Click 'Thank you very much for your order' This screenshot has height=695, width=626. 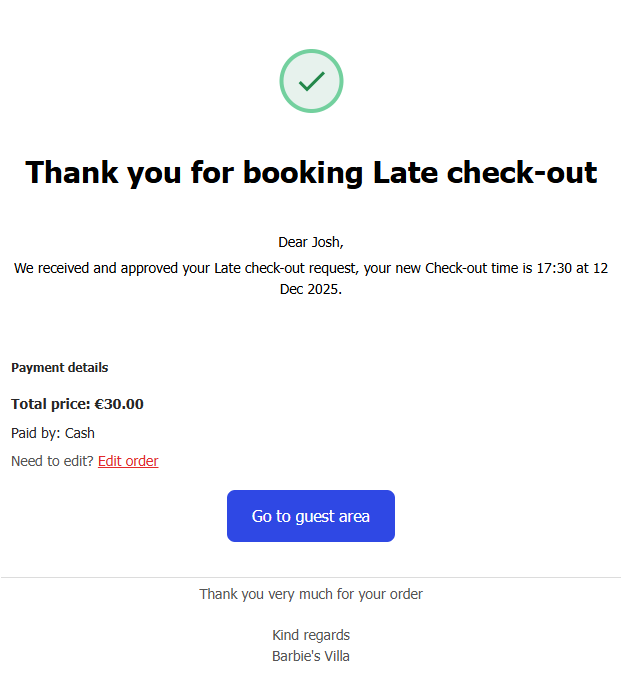tap(311, 594)
